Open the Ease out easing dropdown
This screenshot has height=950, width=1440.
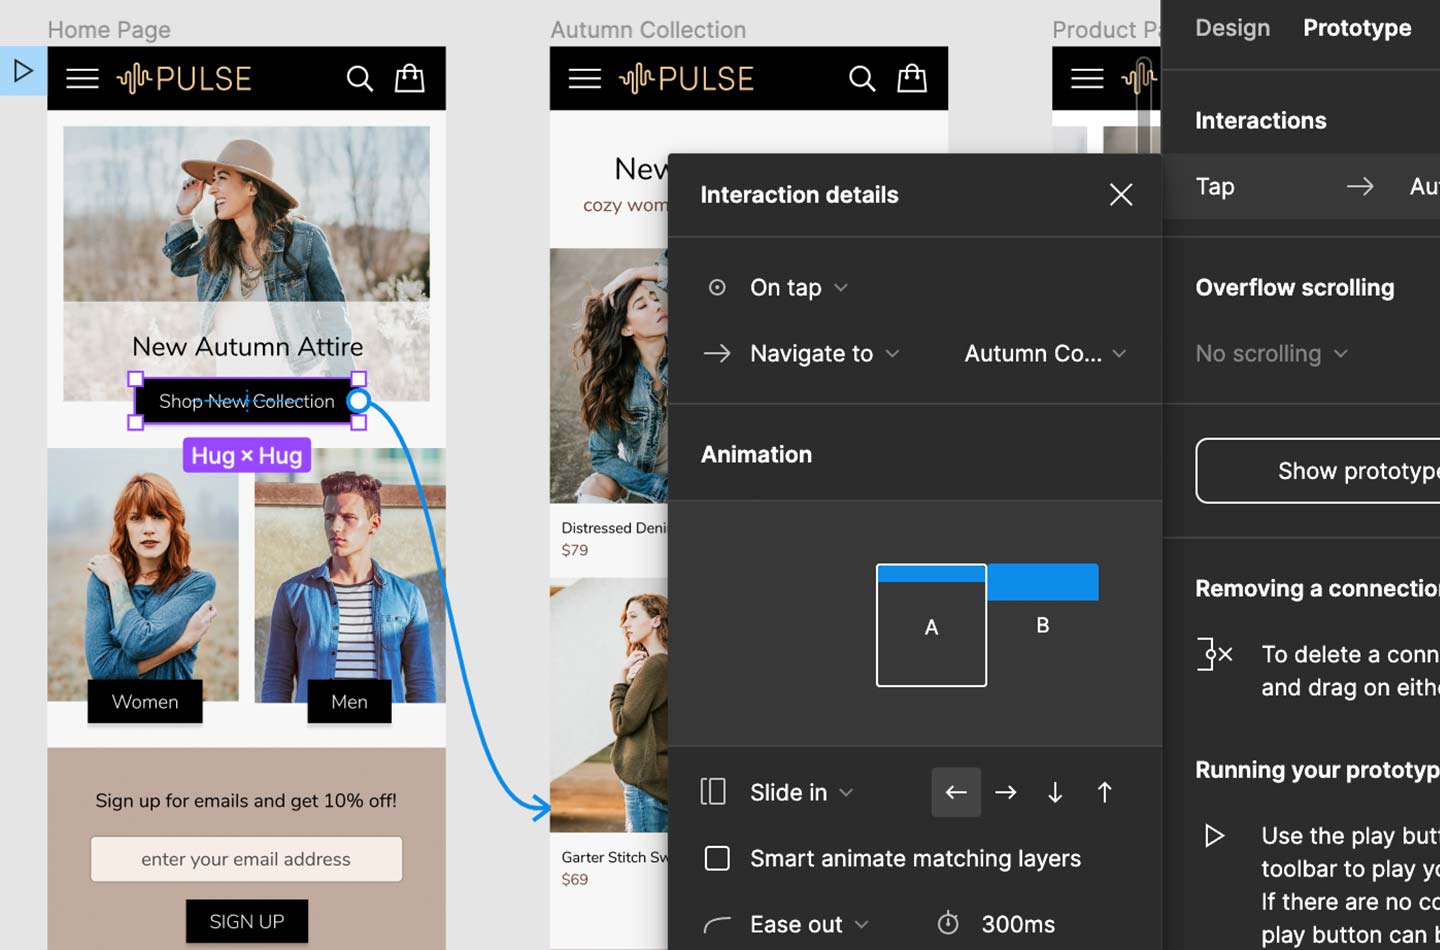pyautogui.click(x=808, y=925)
